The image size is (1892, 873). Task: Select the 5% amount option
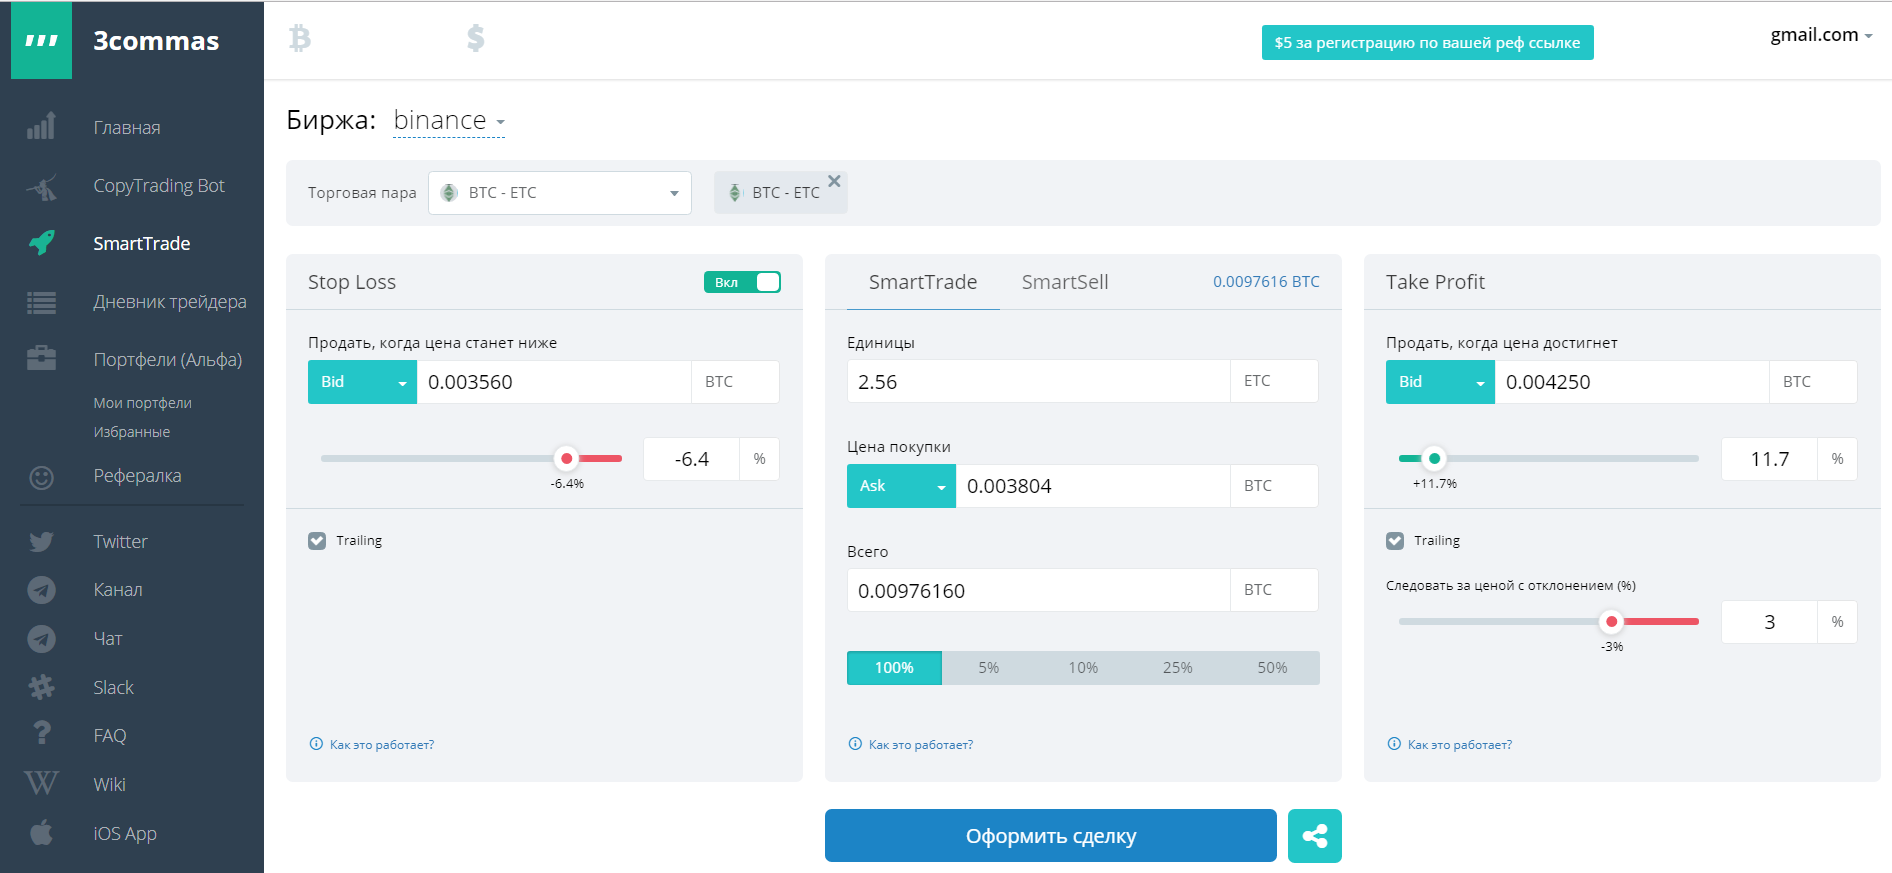tap(989, 668)
